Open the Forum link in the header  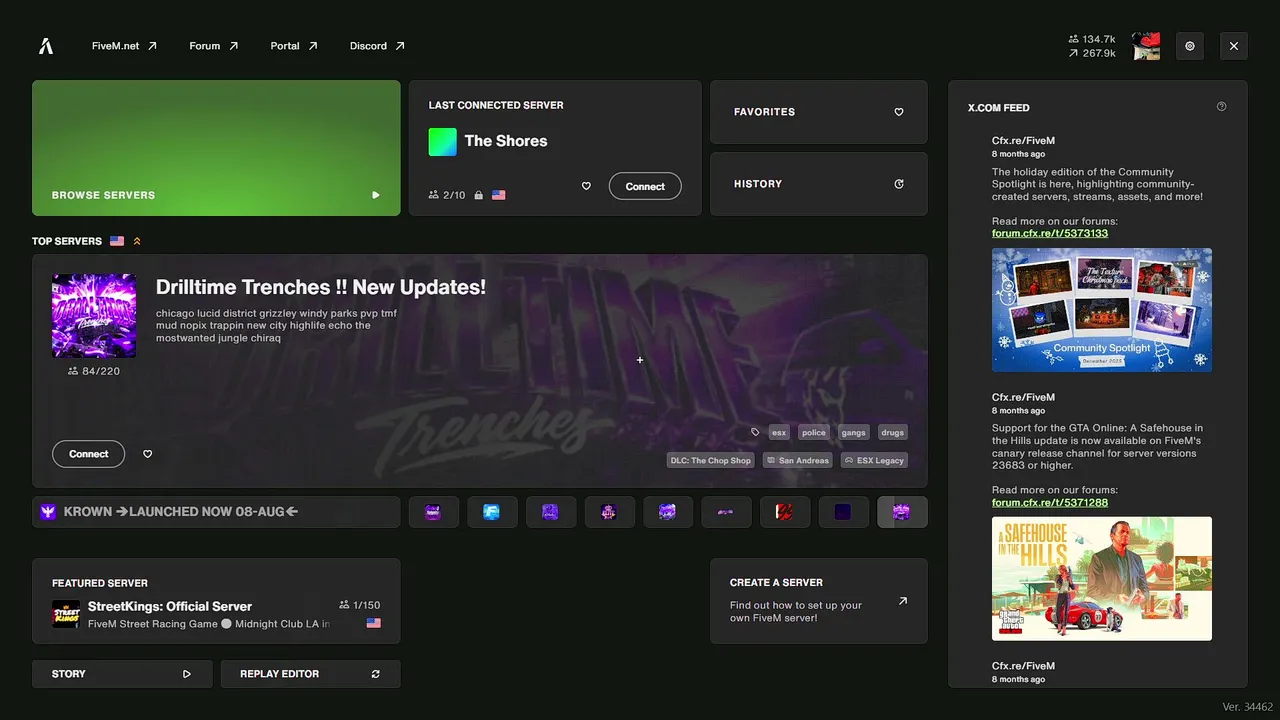214,46
